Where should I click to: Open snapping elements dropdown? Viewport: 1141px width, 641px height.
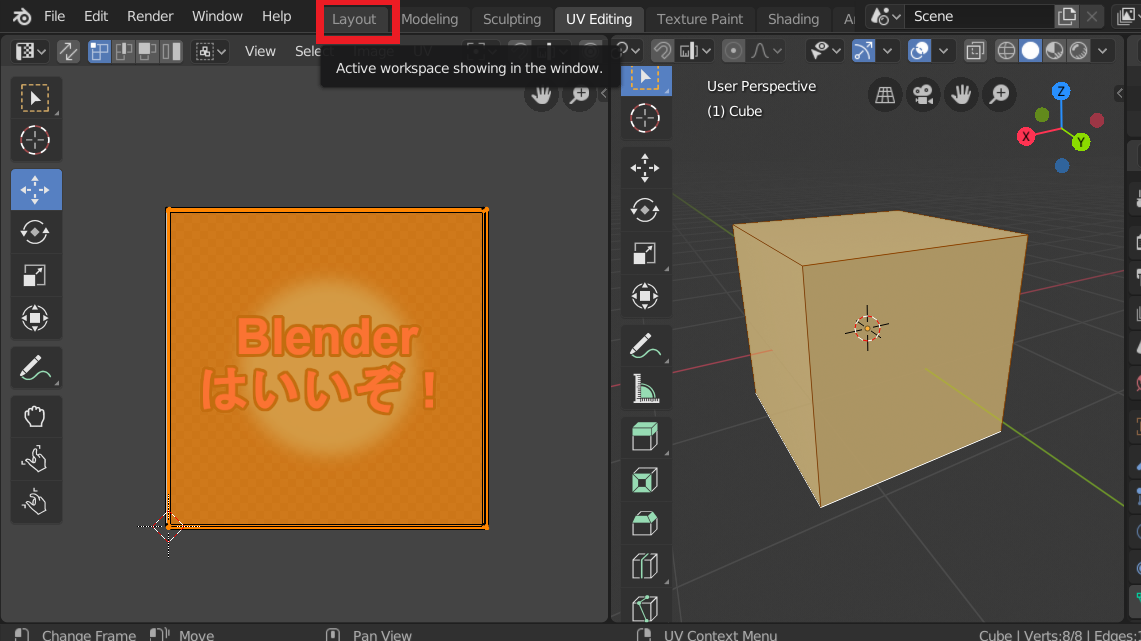pos(694,51)
